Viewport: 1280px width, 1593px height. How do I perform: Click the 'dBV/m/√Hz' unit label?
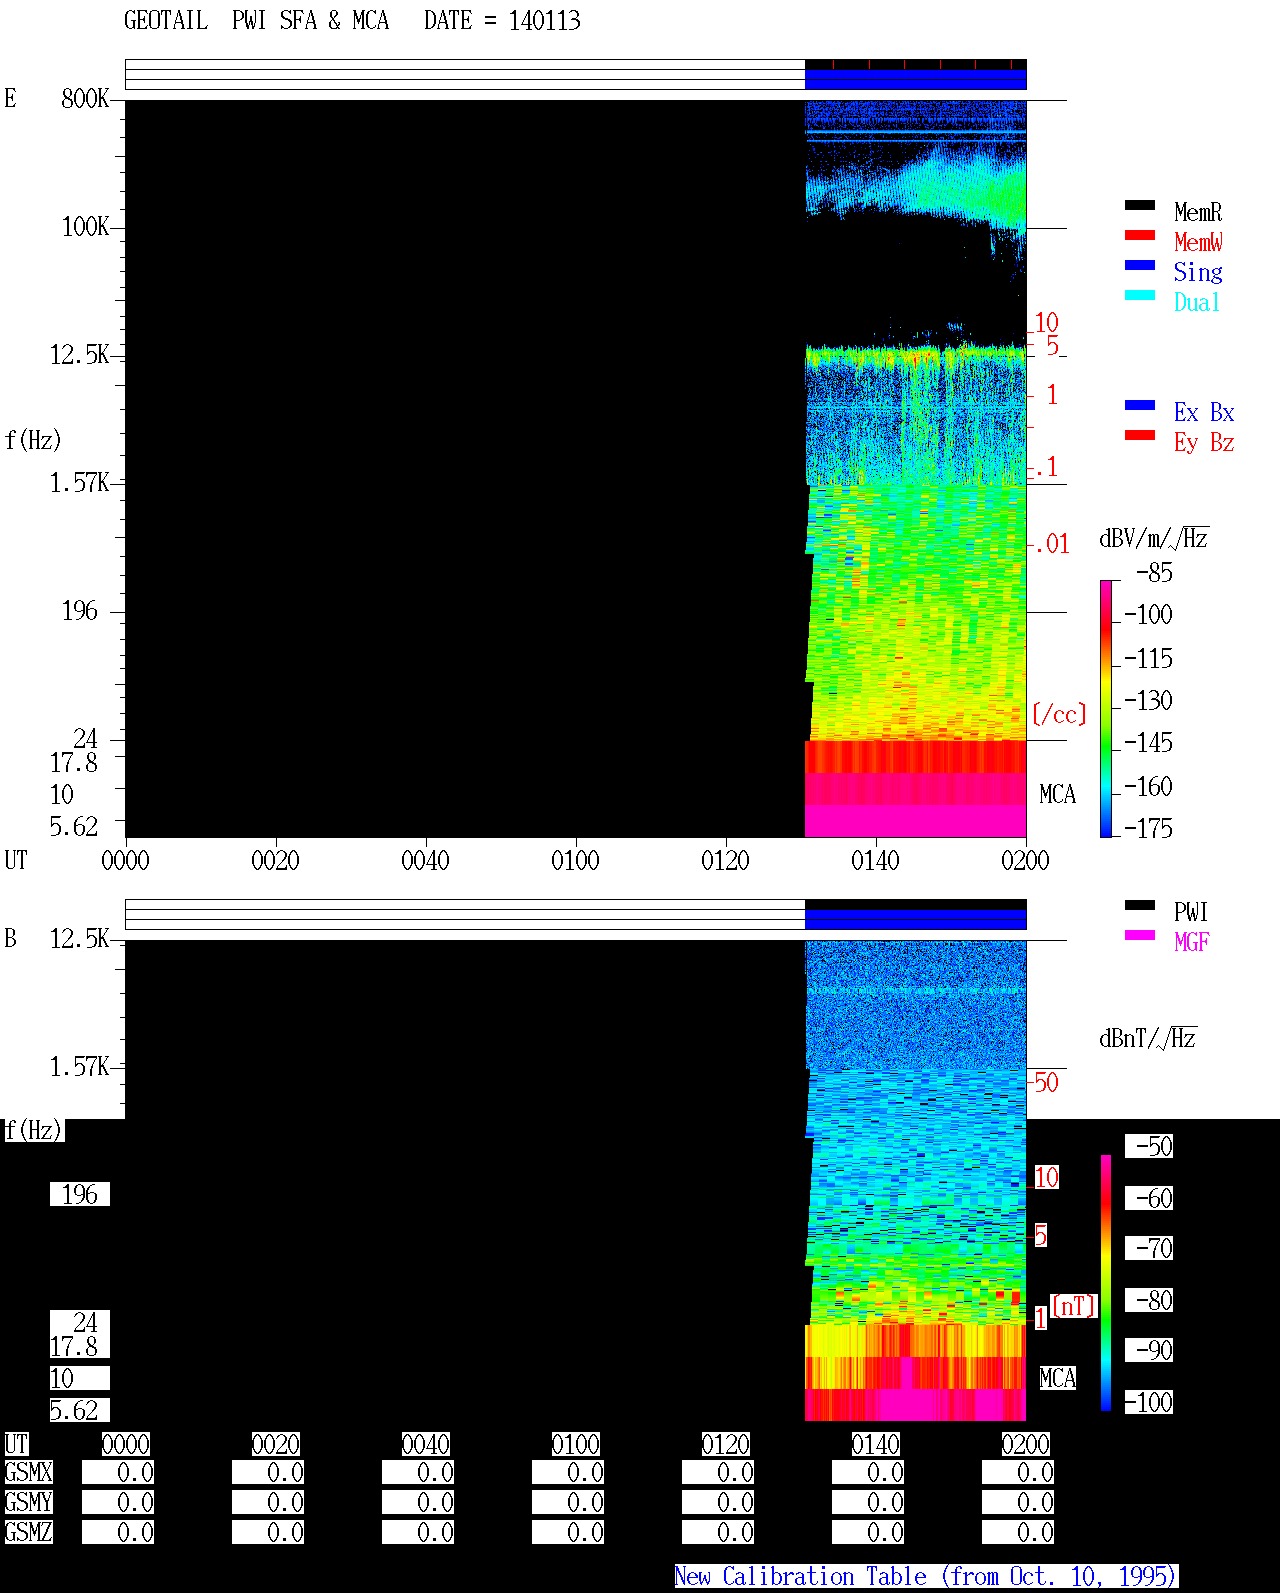[1154, 538]
